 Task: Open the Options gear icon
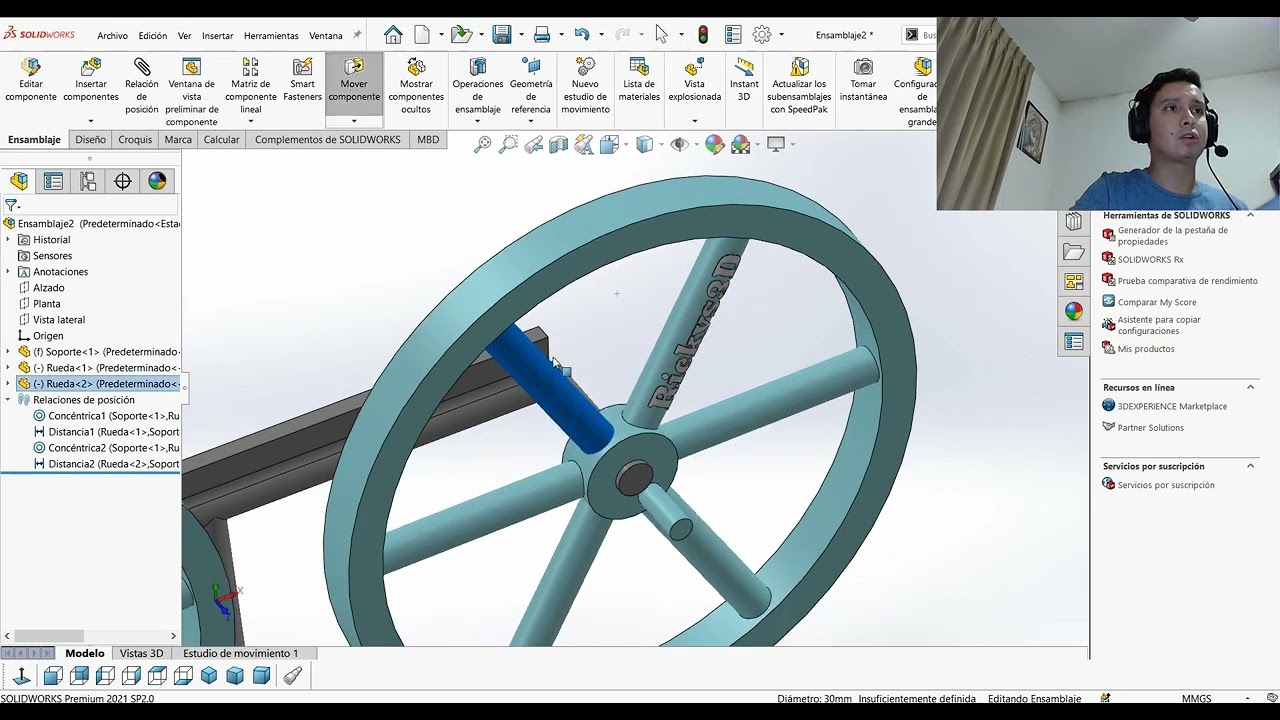(x=762, y=35)
